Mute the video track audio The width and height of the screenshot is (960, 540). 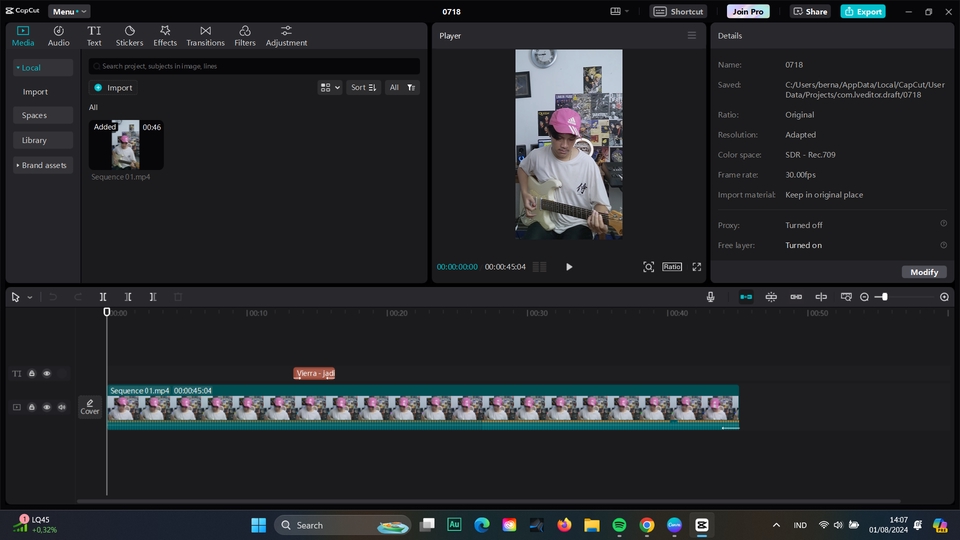pos(62,407)
